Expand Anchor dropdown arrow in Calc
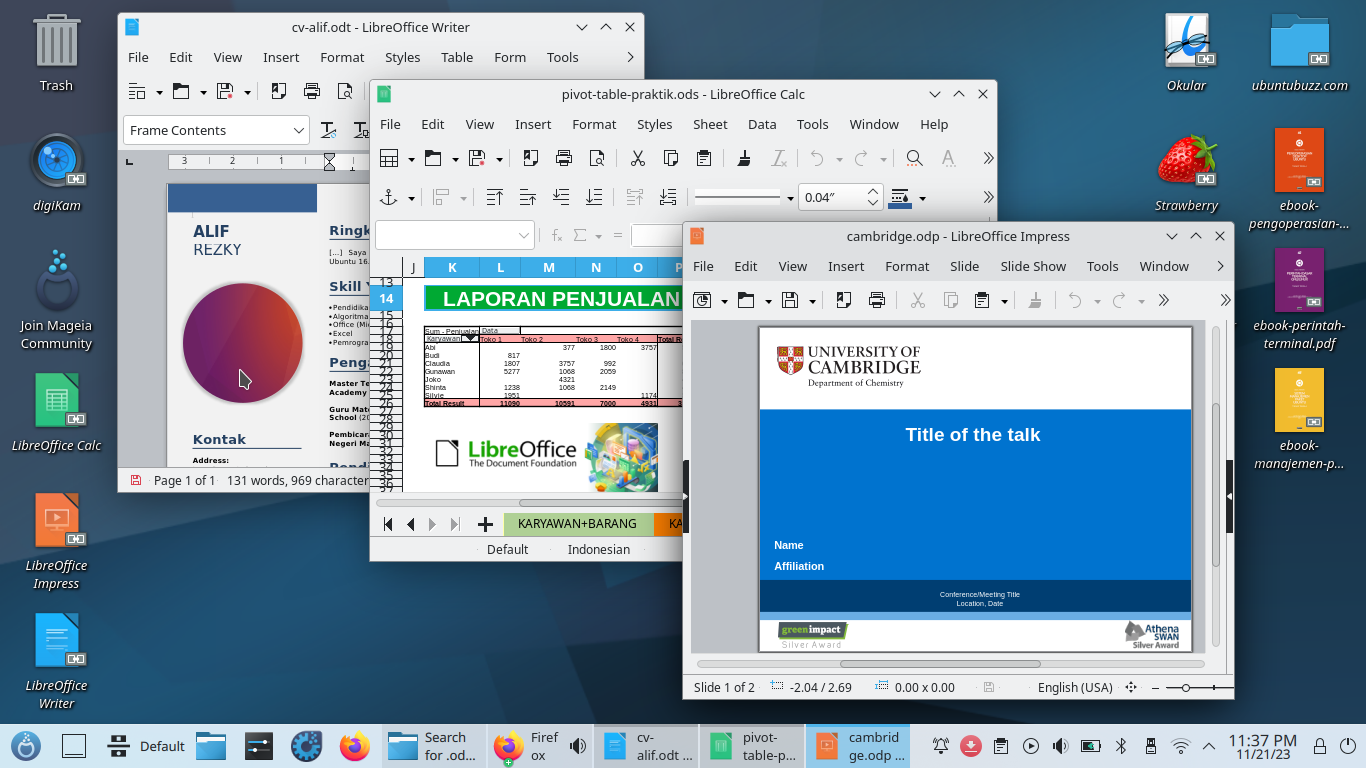This screenshot has height=768, width=1366. point(411,198)
